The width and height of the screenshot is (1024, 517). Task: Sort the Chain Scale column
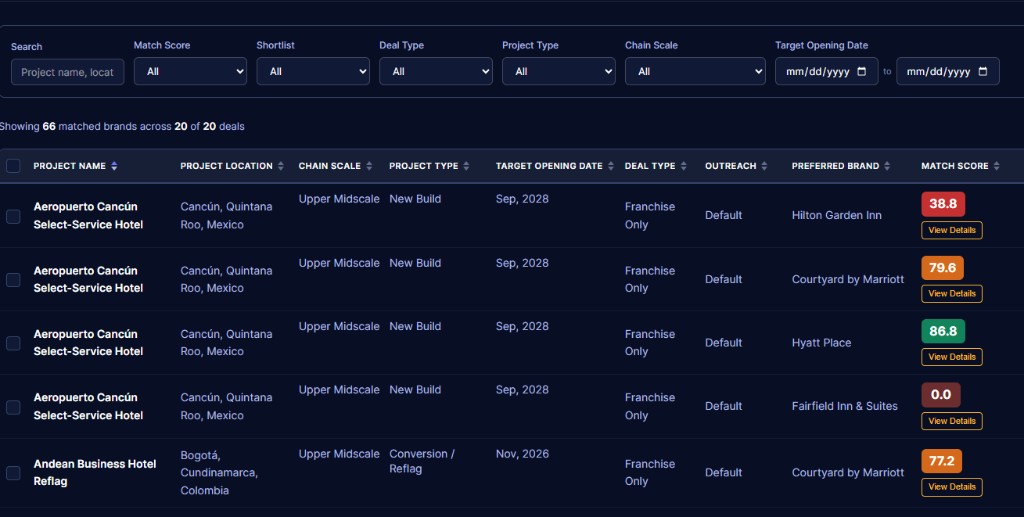369,166
